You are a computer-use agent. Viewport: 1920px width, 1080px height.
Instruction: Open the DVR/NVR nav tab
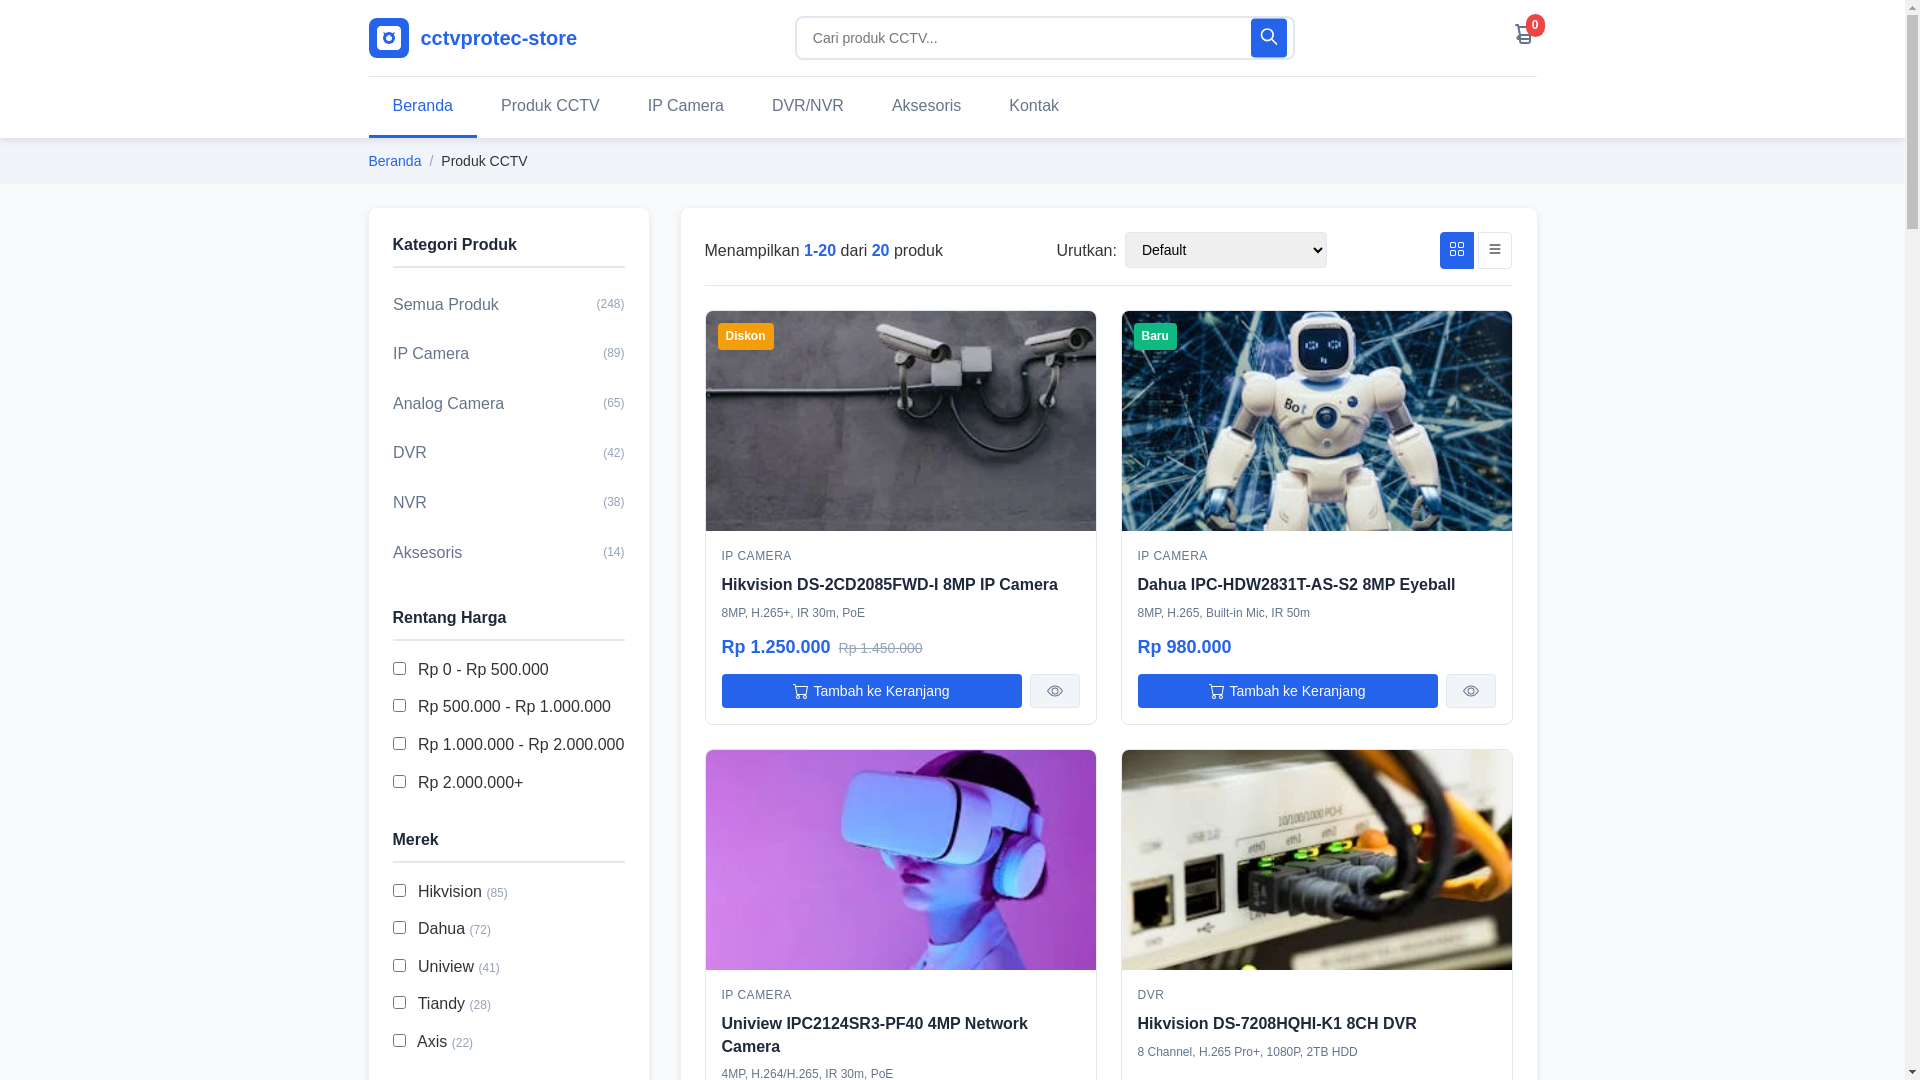tap(807, 106)
